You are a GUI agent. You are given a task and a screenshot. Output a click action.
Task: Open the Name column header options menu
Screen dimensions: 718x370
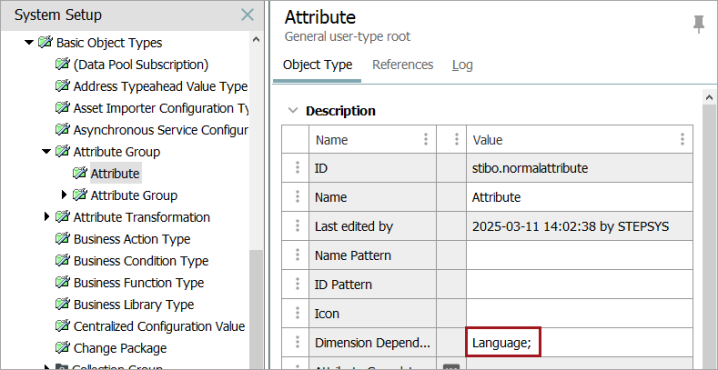426,139
